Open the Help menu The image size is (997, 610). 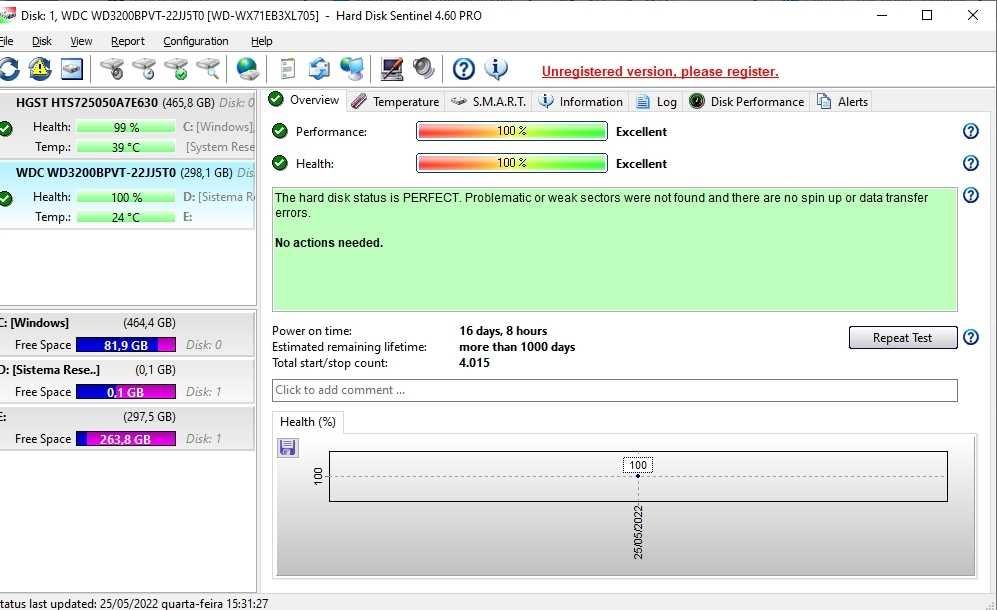(261, 41)
